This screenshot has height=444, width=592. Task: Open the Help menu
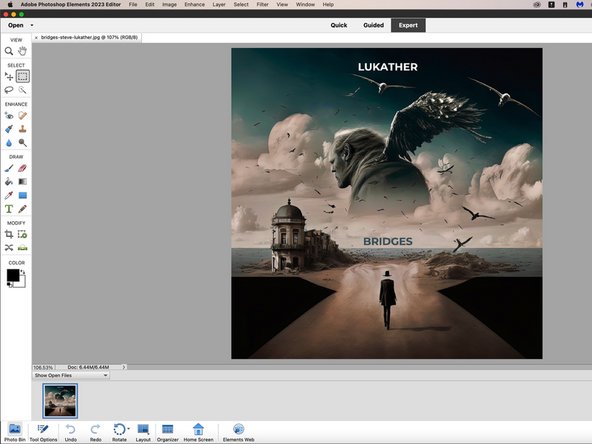click(328, 5)
